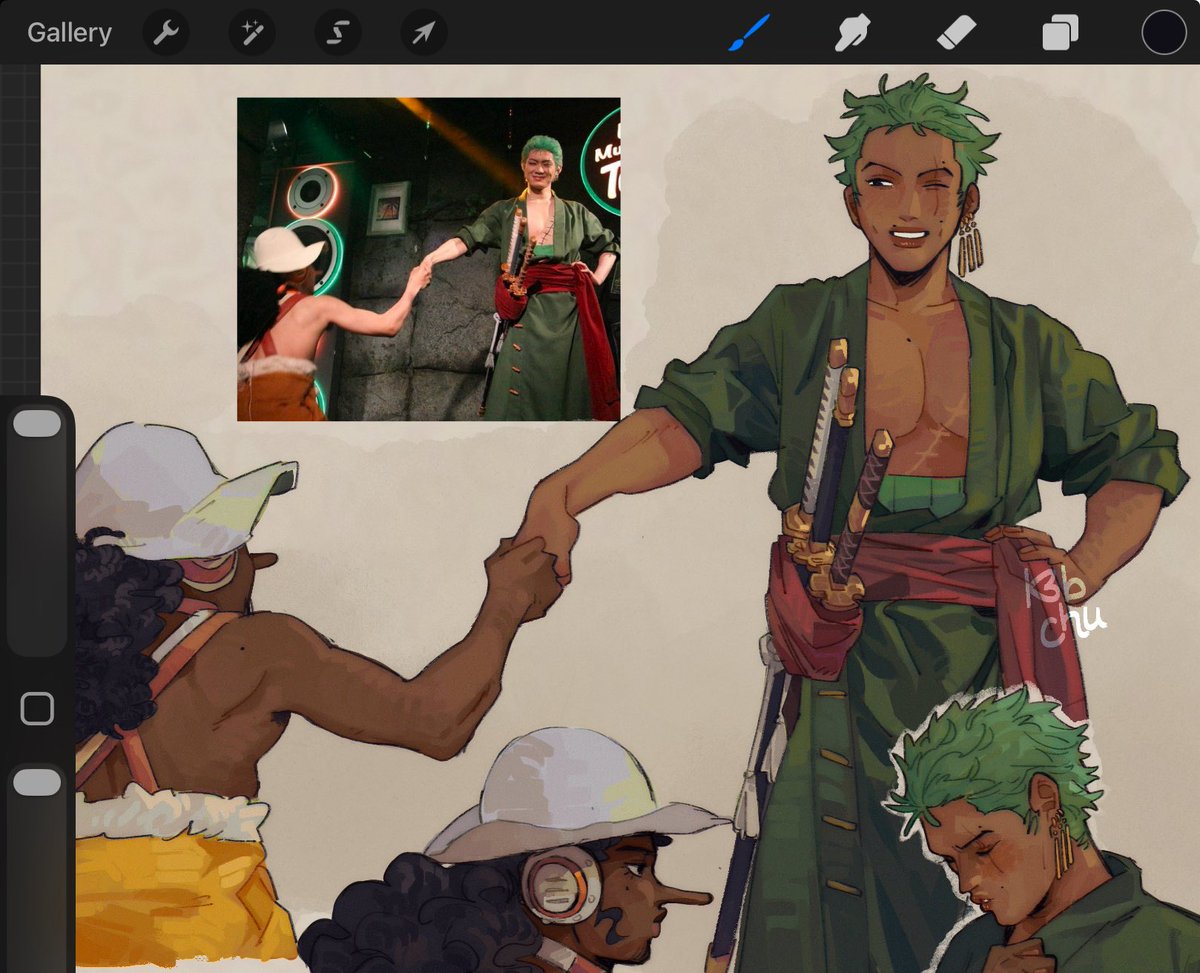
Task: Open the Gallery view
Action: (69, 32)
